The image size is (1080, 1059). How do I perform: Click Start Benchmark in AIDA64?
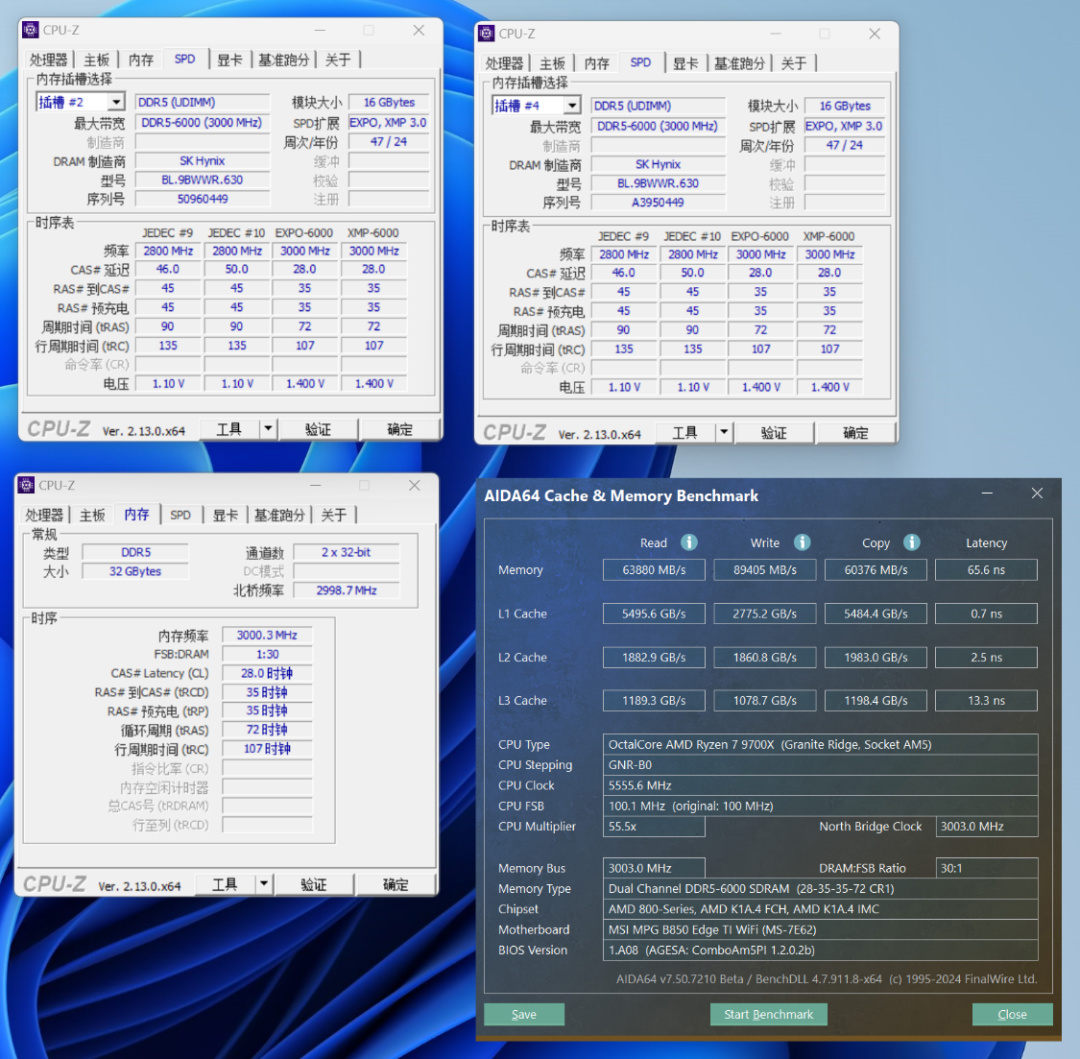[769, 1014]
